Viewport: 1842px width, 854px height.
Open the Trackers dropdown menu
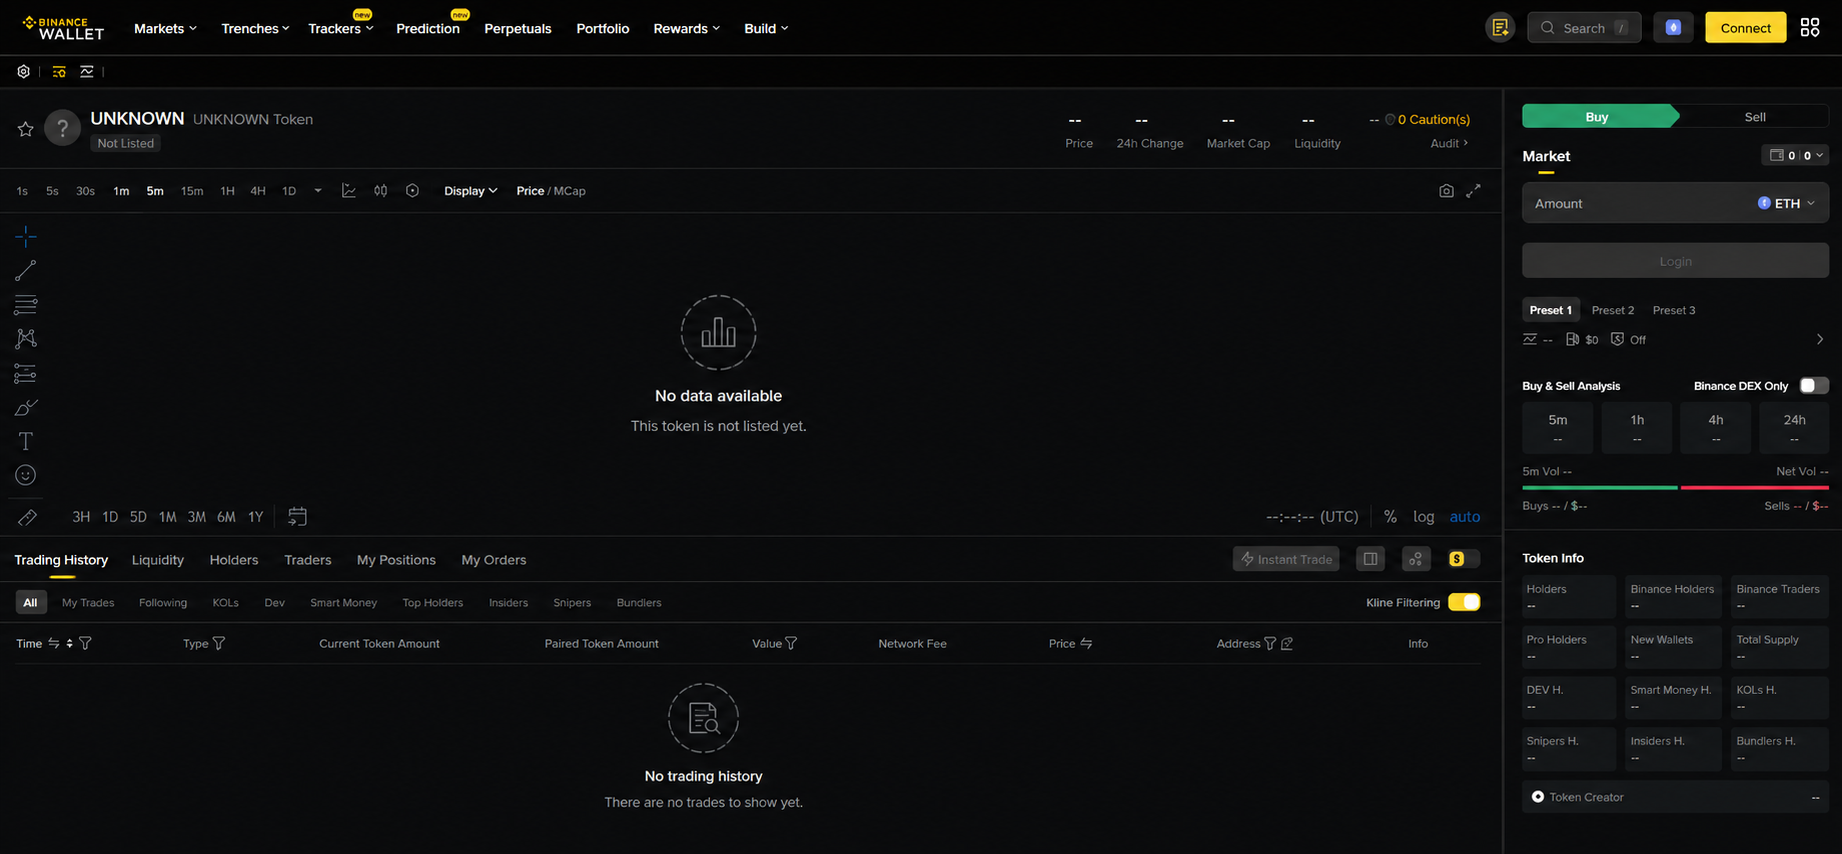[341, 28]
